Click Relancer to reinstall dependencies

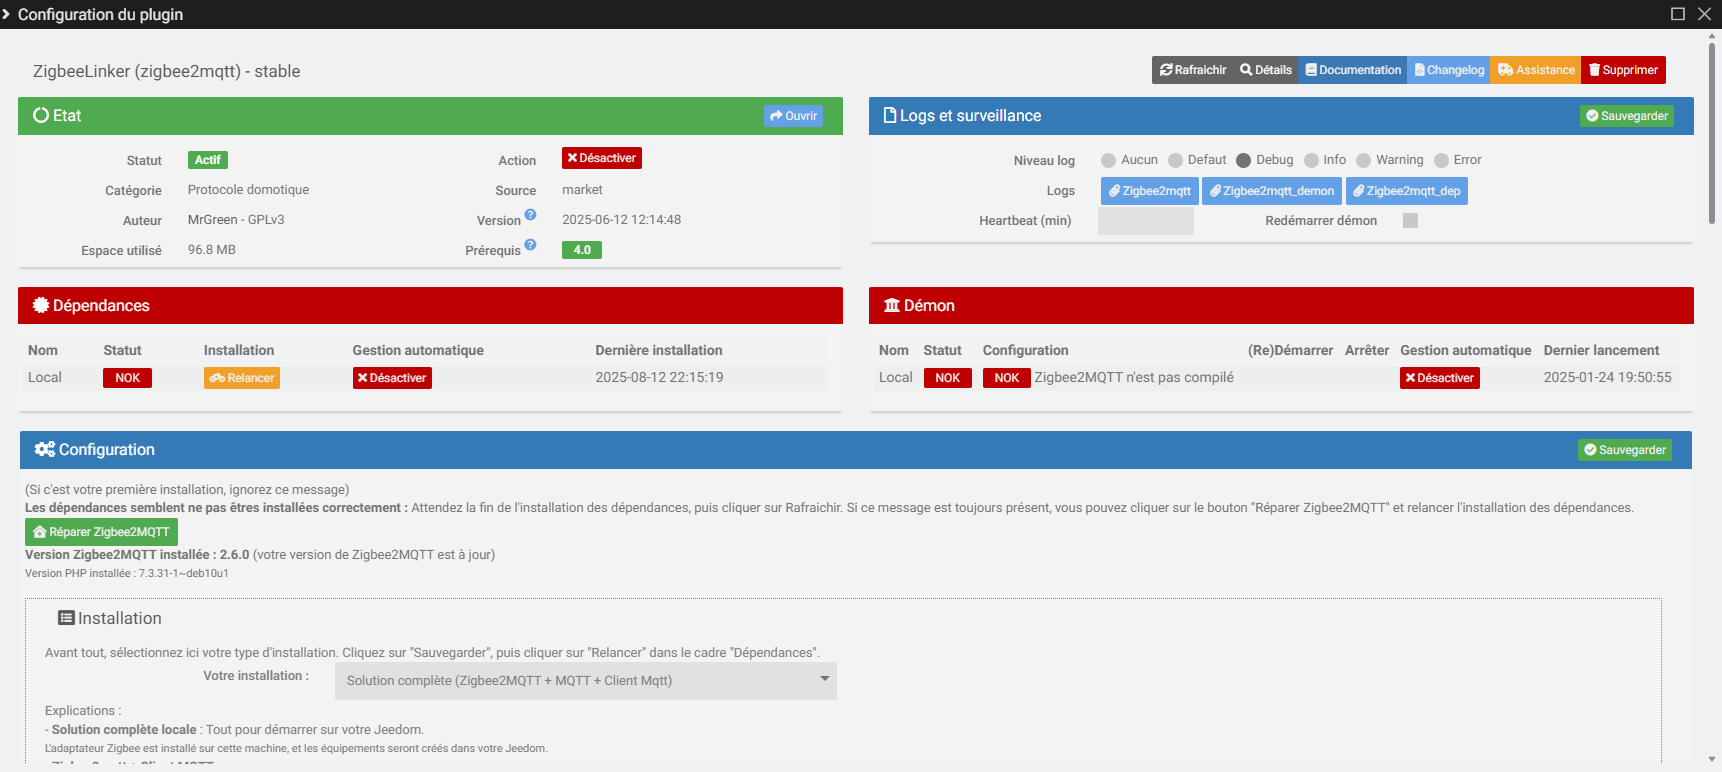click(242, 378)
